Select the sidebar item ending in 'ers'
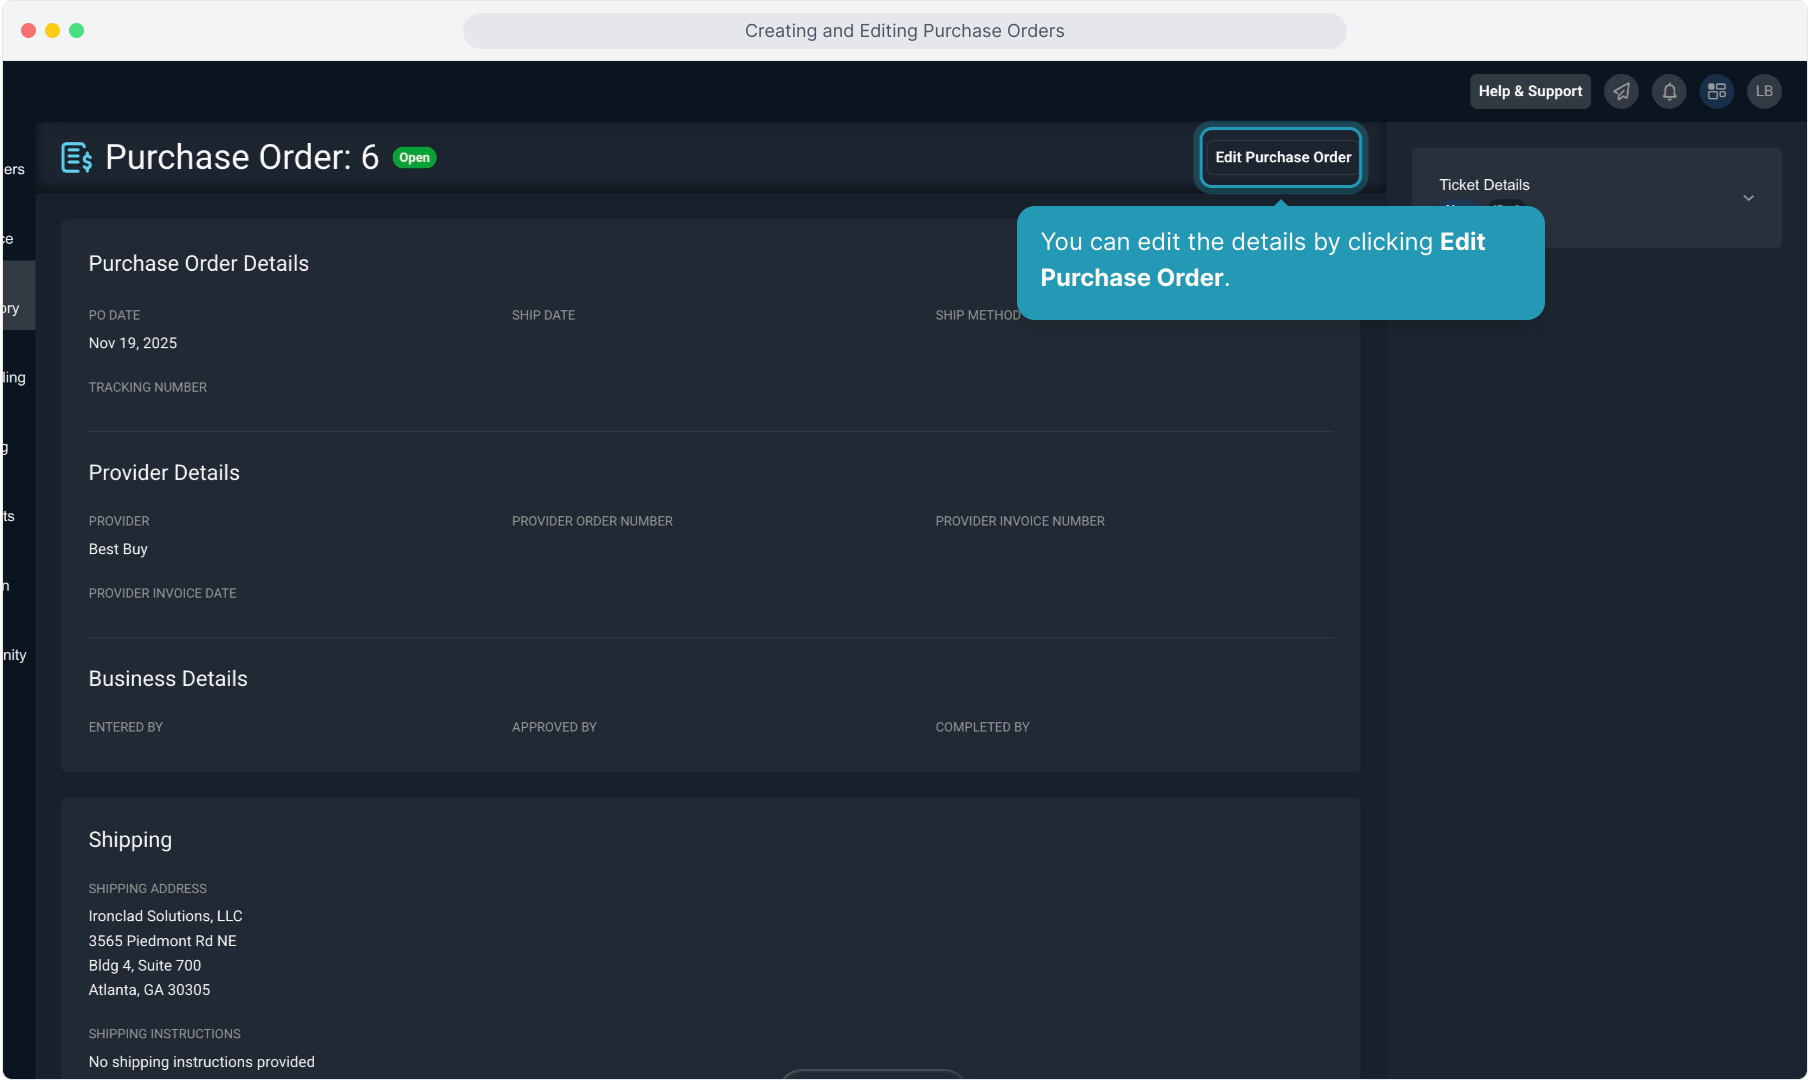This screenshot has height=1080, width=1810. tap(14, 169)
